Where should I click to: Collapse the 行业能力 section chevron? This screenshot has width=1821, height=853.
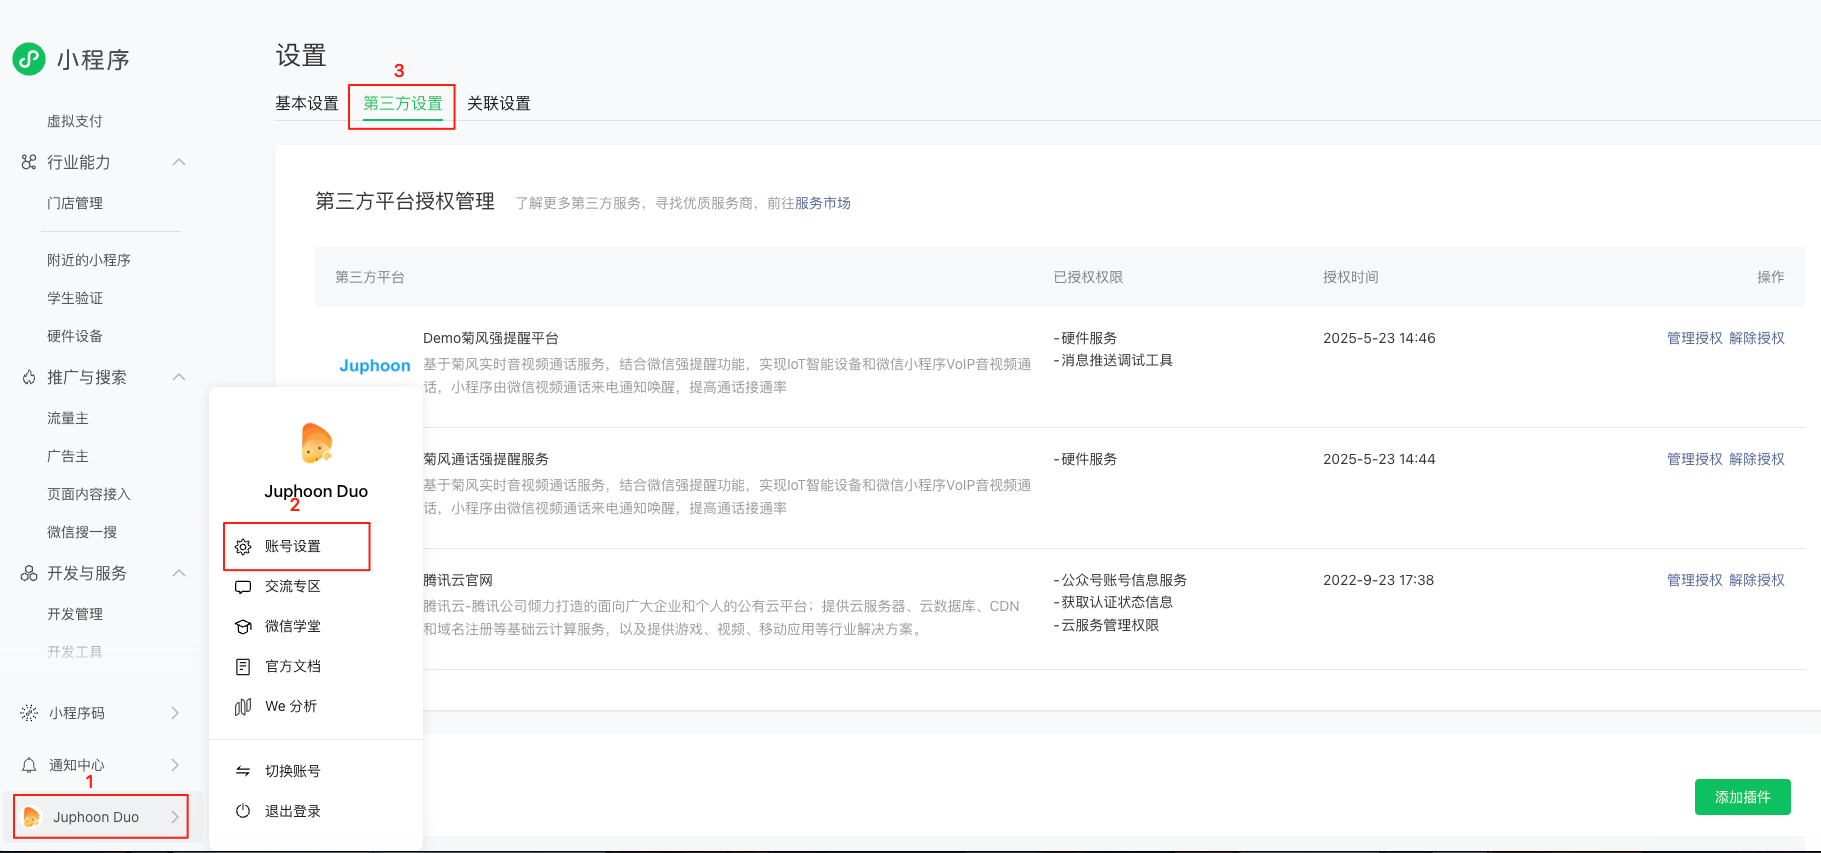click(x=179, y=162)
